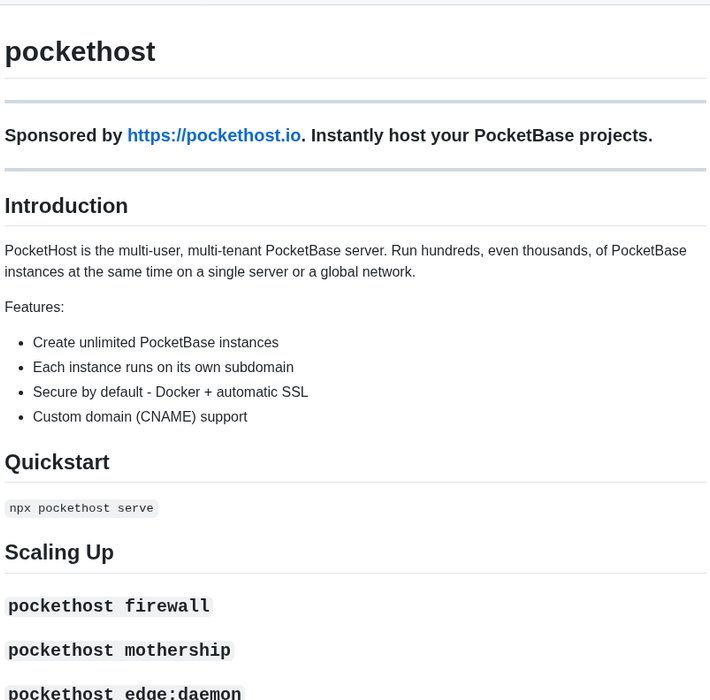Click the pockethost firewall code heading
710x700 pixels.
pos(109,606)
